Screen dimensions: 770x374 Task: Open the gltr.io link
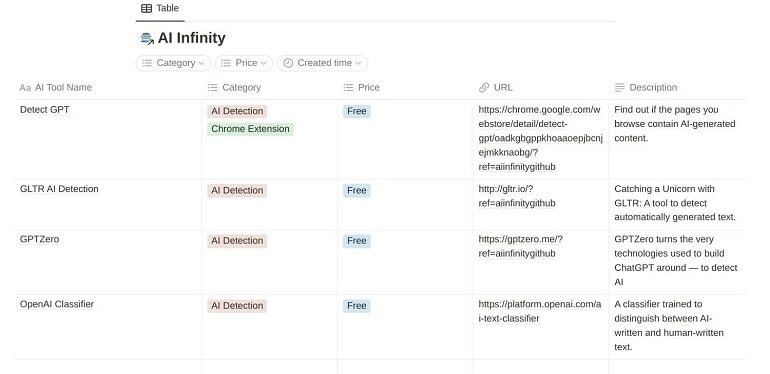[x=517, y=196]
